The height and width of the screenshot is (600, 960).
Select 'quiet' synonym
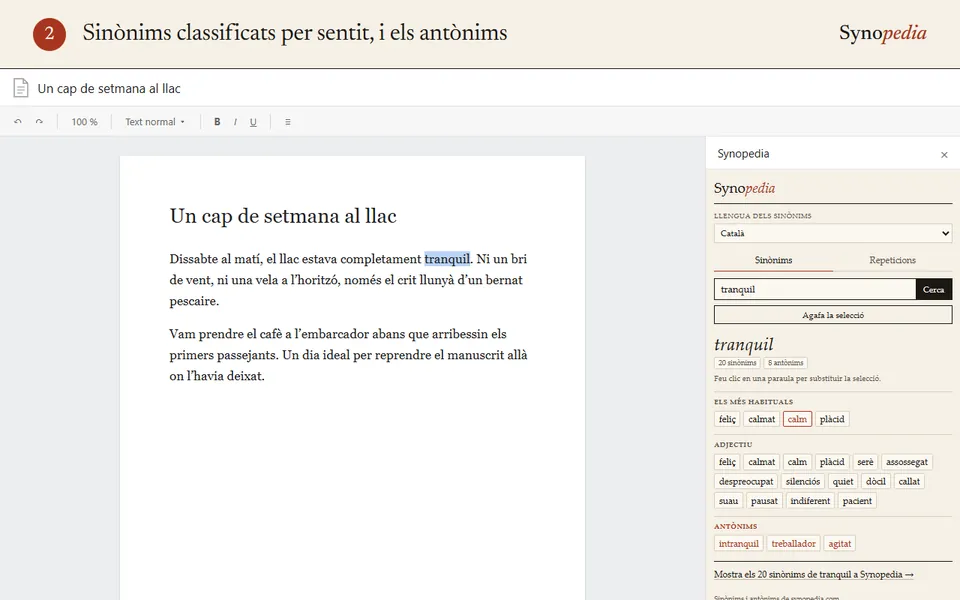[842, 481]
